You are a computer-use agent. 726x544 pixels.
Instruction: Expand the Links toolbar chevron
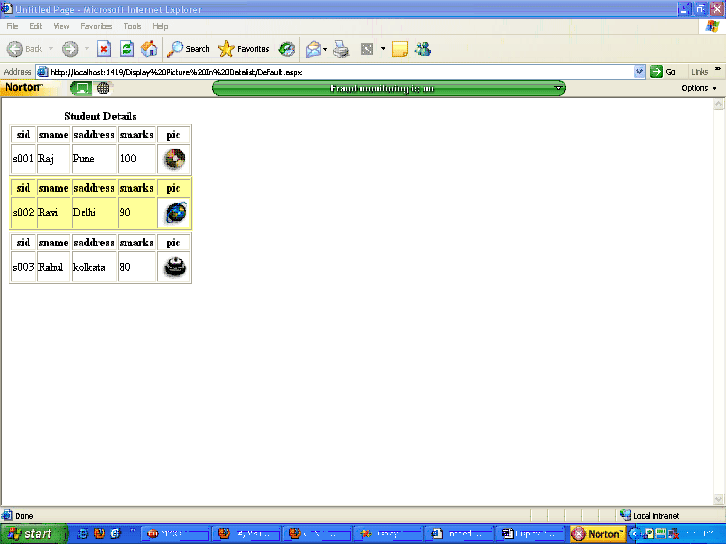[x=717, y=69]
